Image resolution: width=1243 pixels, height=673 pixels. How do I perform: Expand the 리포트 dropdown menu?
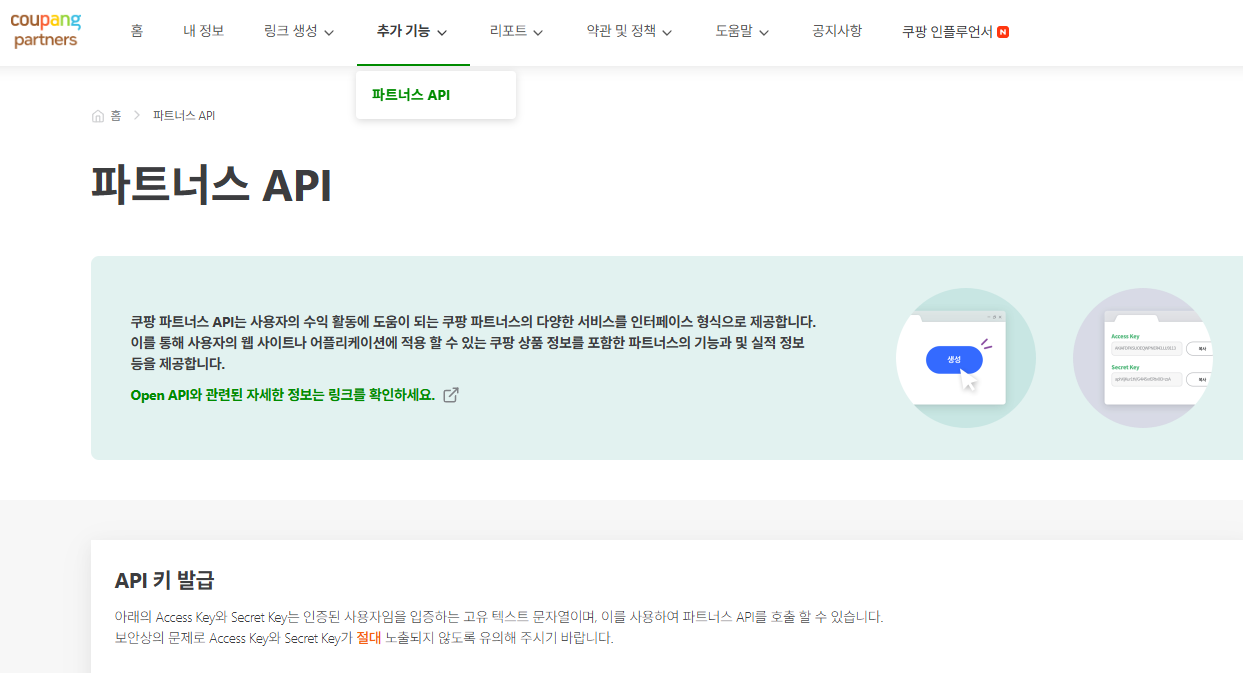tap(517, 31)
